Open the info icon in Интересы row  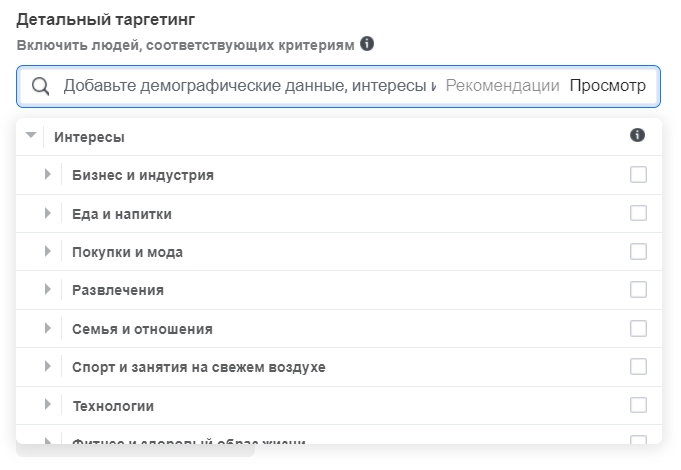coord(637,135)
